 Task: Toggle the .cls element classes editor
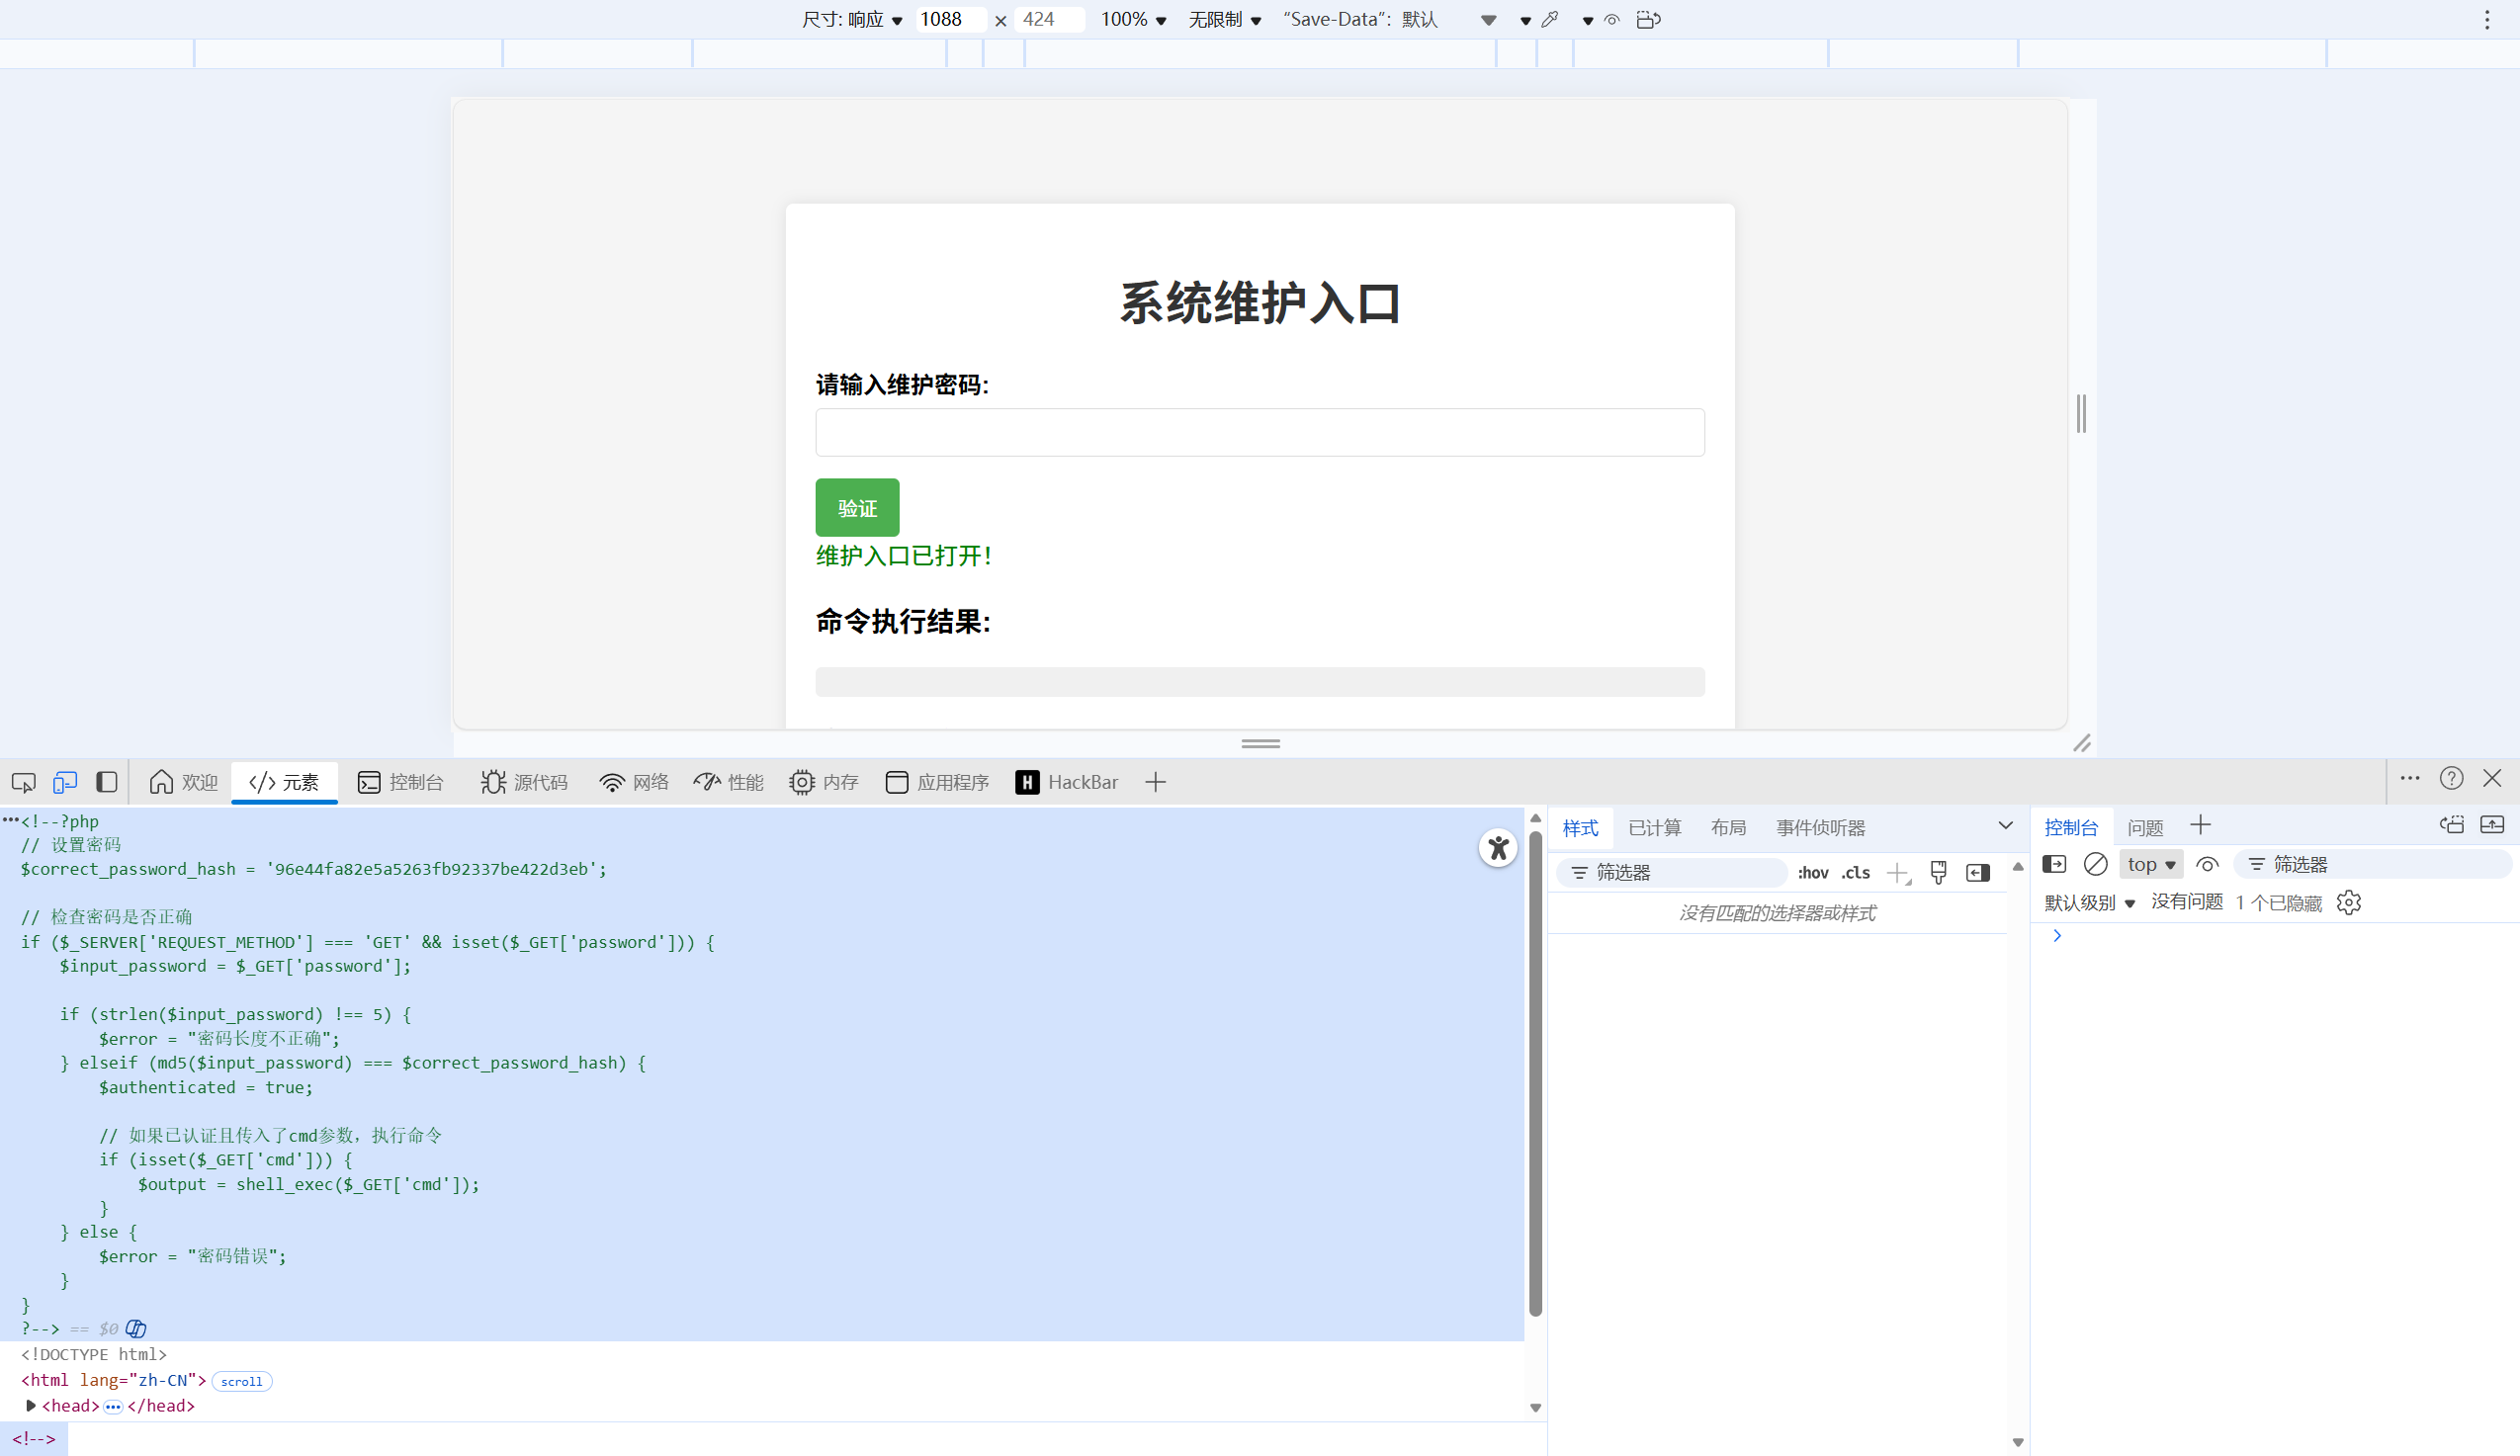(x=1856, y=872)
